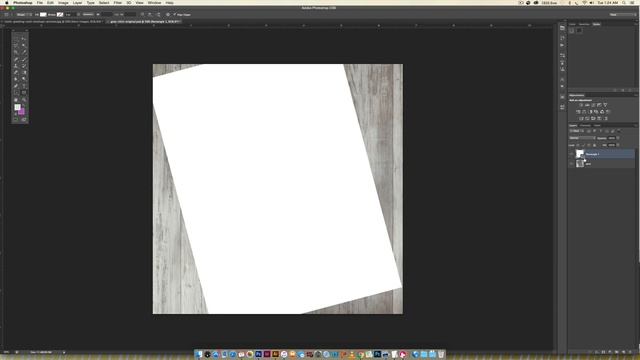640x360 pixels.
Task: Select the Hand tool
Action: 16,100
